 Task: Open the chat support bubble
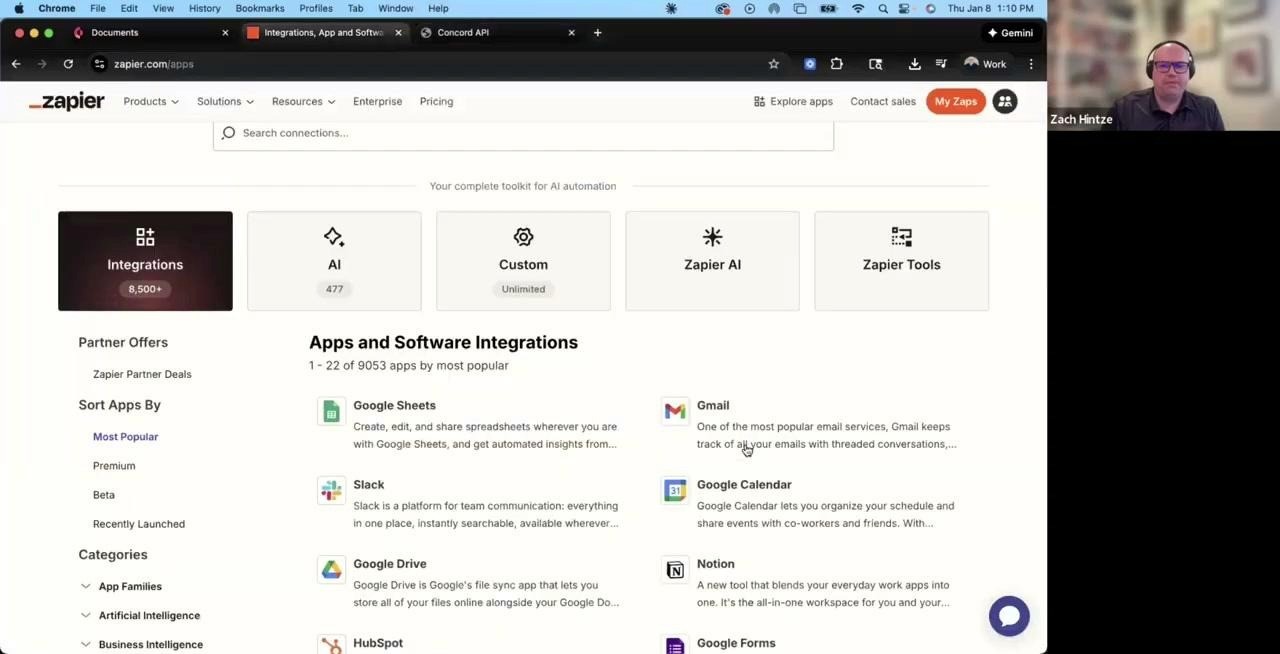coord(1009,616)
